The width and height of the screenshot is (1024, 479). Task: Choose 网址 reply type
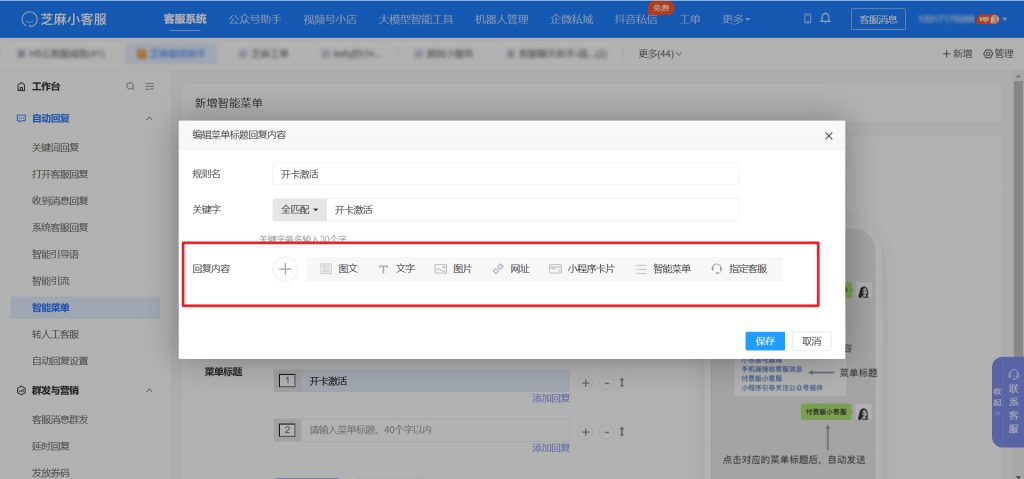pos(511,269)
